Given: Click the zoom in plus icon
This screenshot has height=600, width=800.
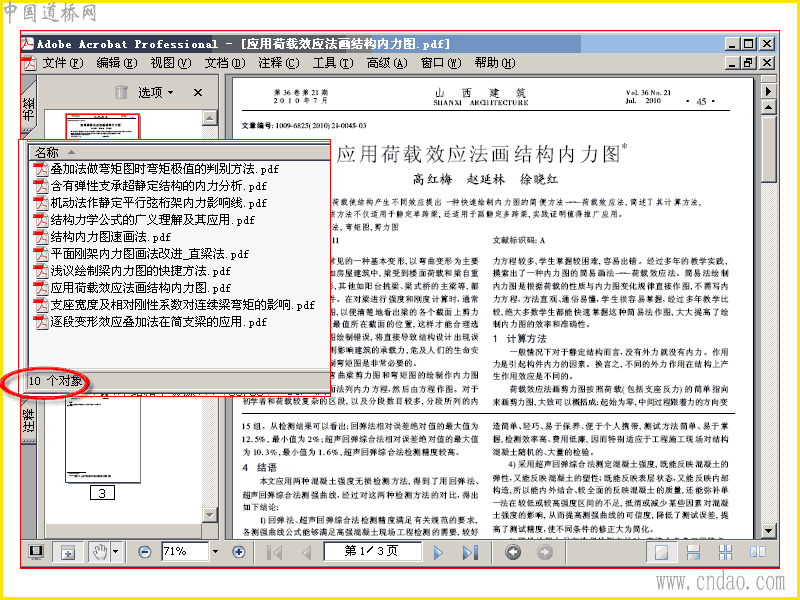Looking at the screenshot, I should click(x=238, y=552).
